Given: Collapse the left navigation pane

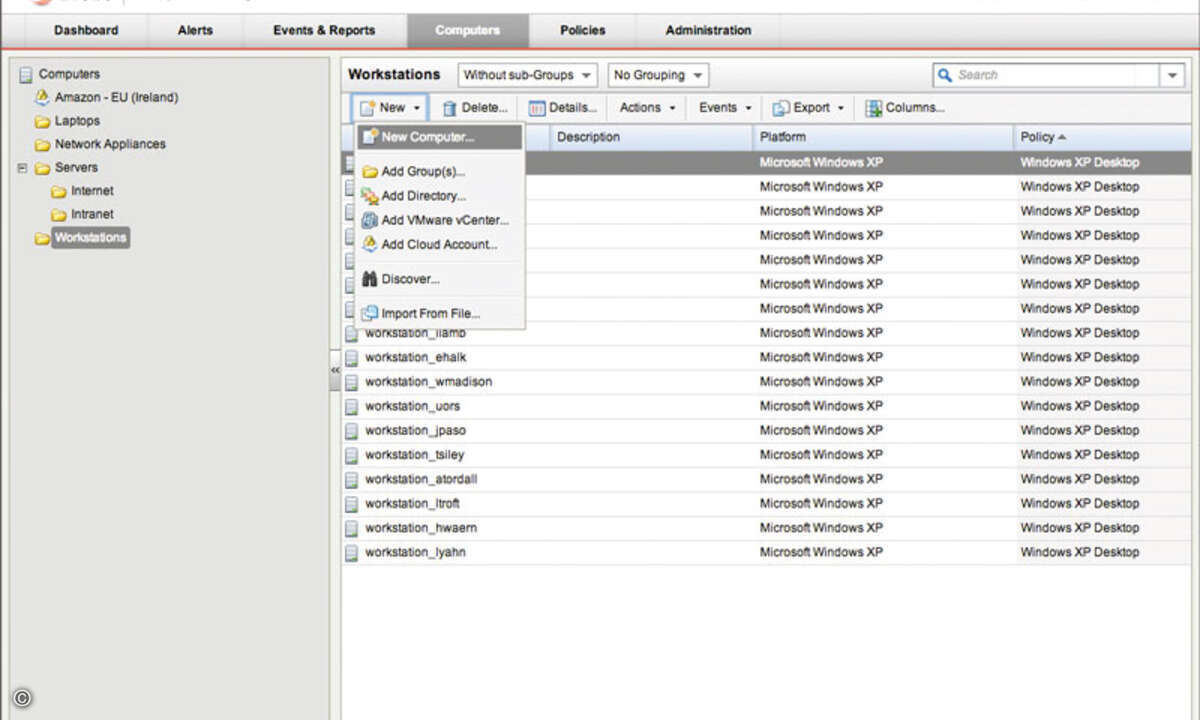Looking at the screenshot, I should 335,370.
